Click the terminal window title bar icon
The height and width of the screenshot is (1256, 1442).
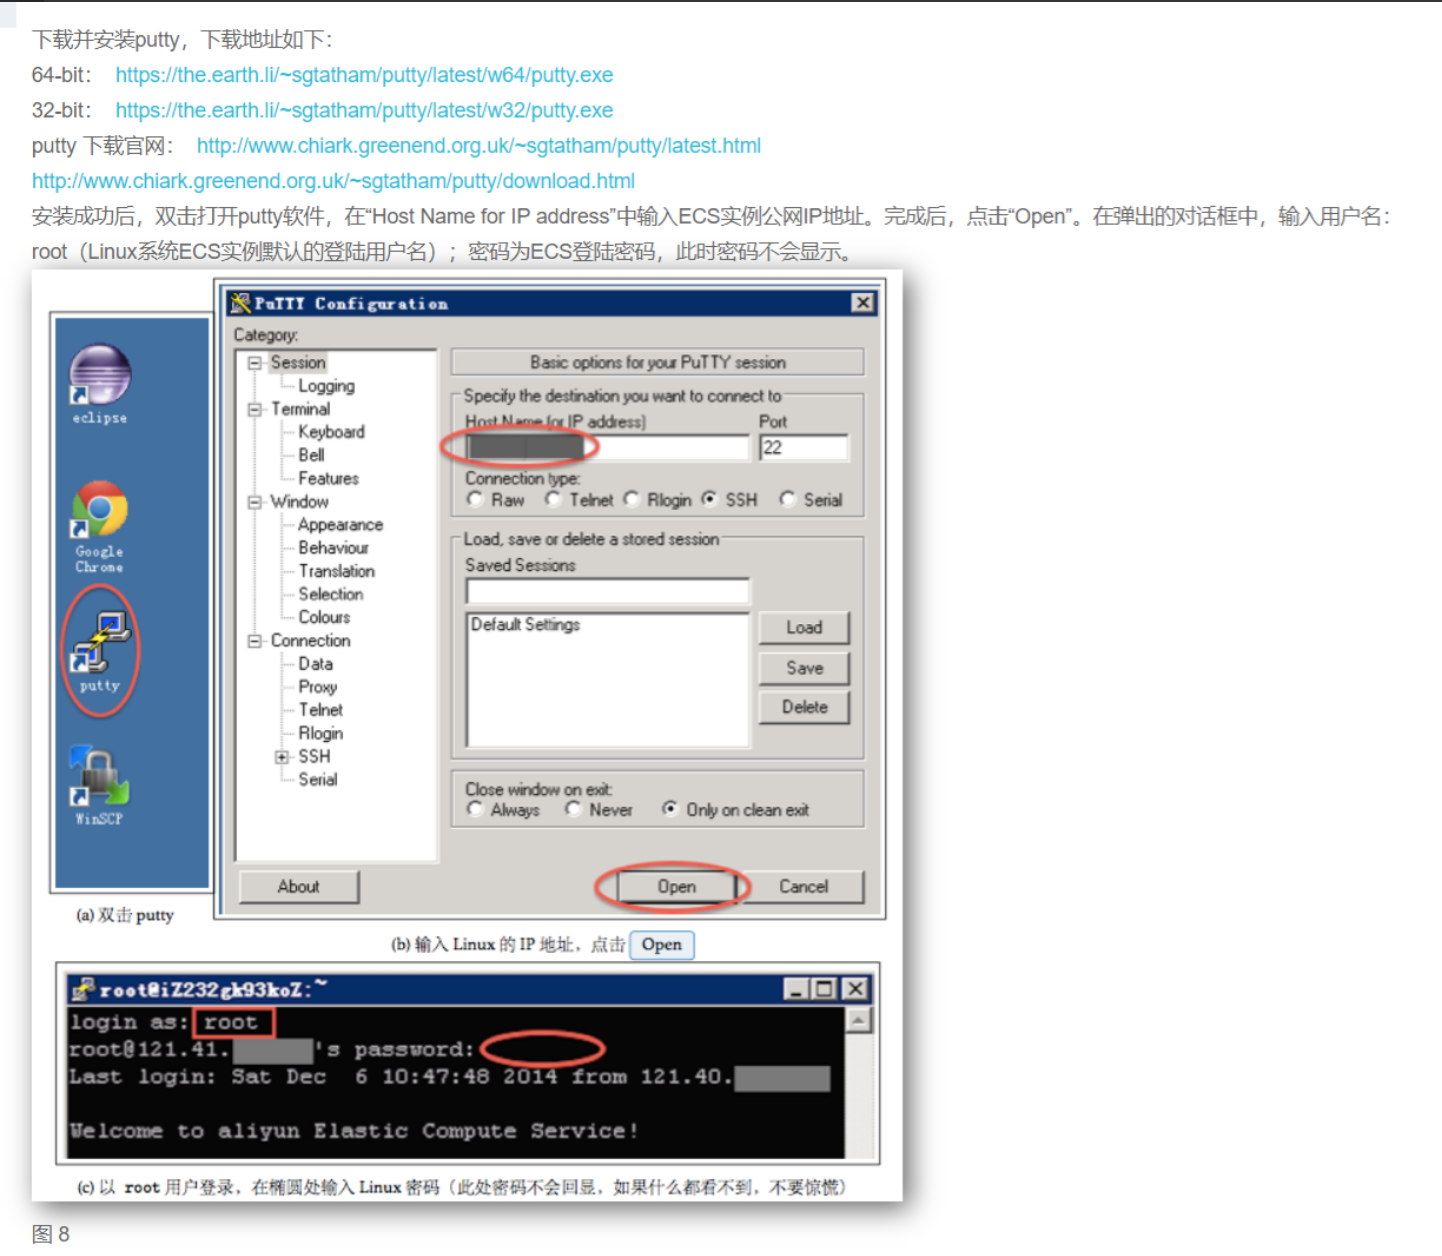pyautogui.click(x=84, y=989)
